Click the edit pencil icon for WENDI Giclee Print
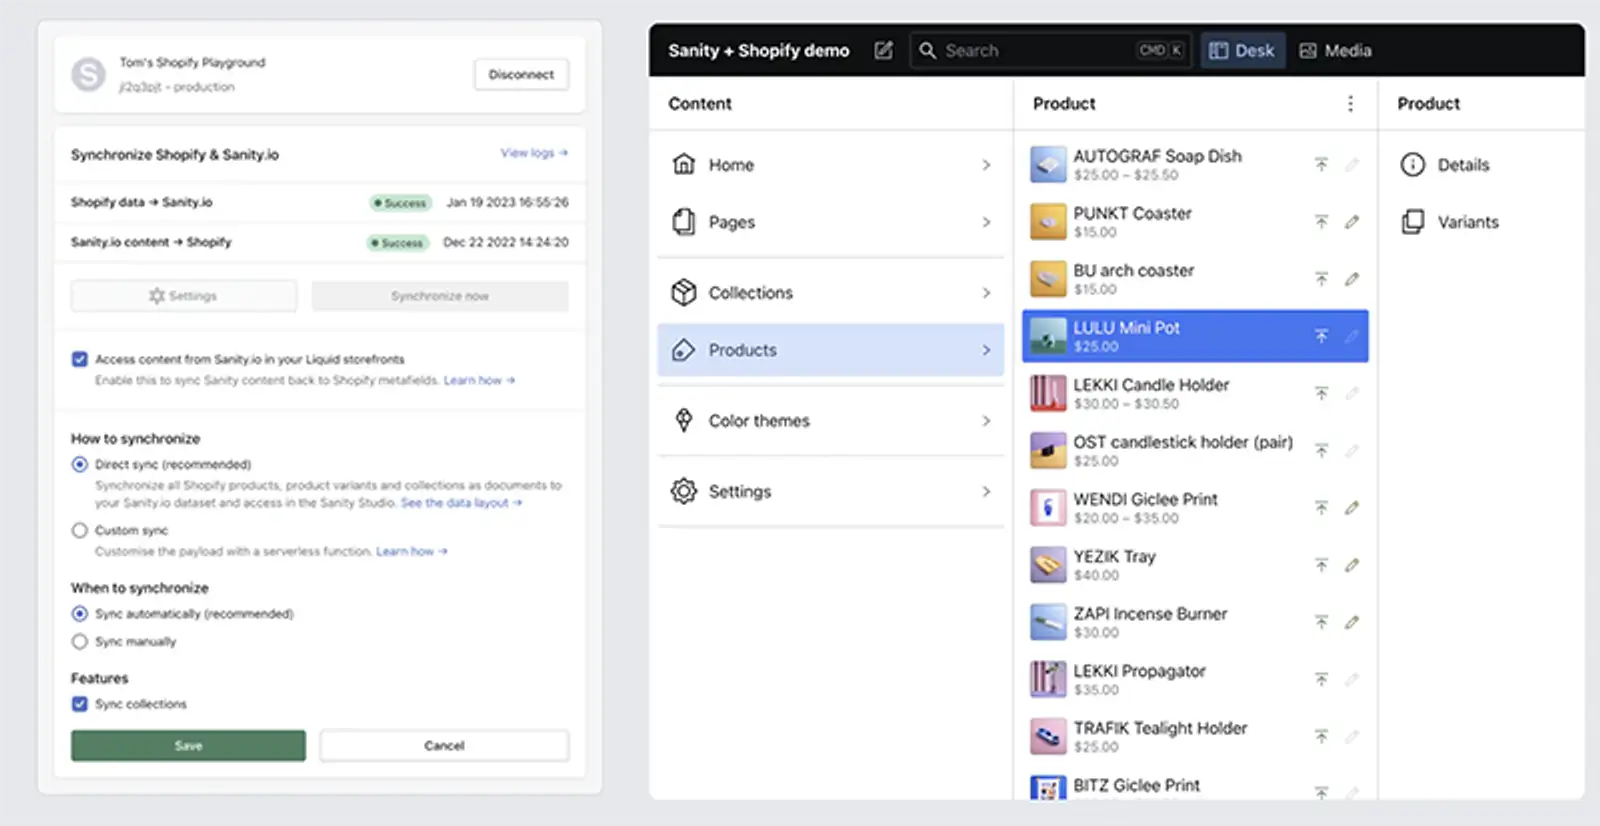This screenshot has width=1600, height=826. (1352, 508)
